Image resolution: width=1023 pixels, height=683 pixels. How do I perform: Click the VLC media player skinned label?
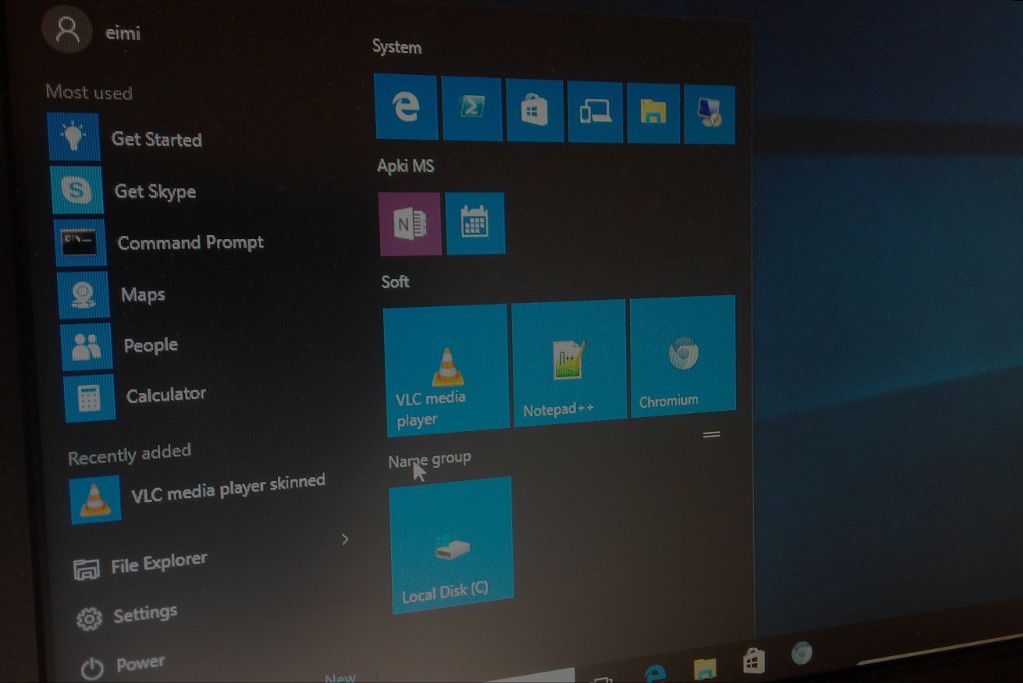point(228,489)
